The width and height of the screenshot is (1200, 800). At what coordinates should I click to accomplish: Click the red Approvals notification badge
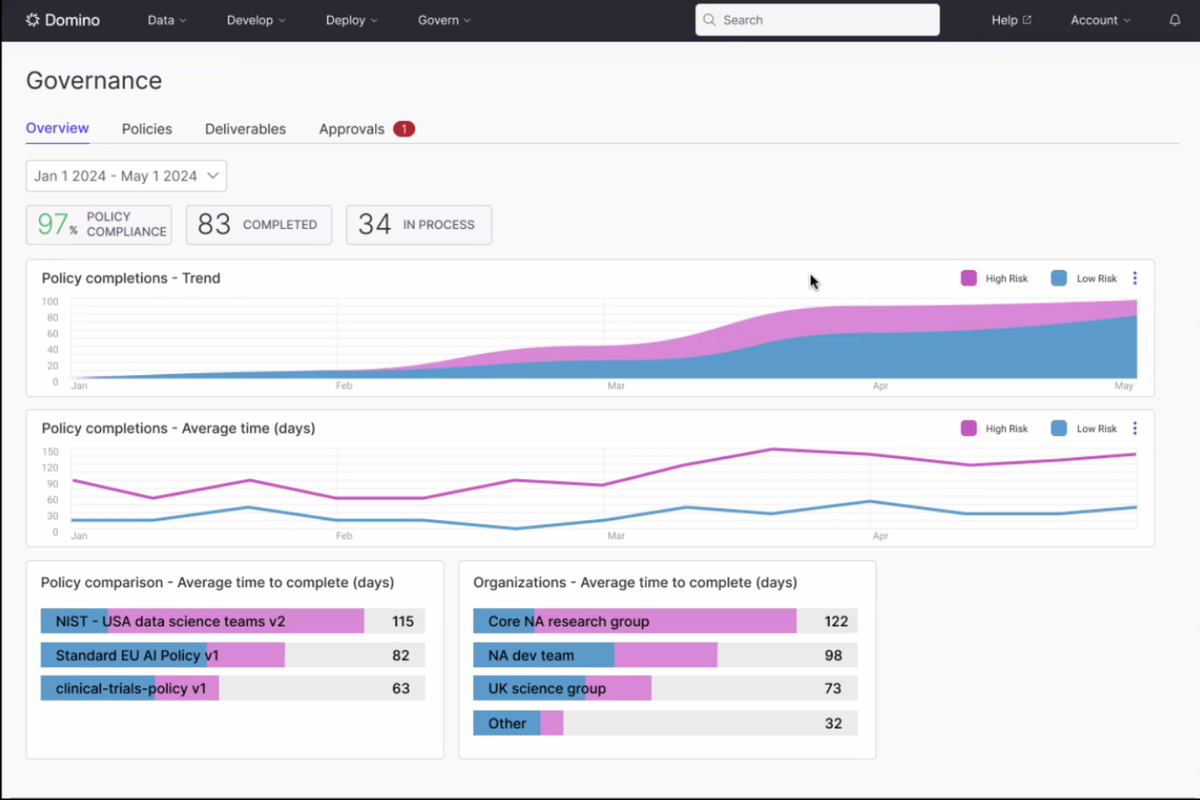click(x=403, y=128)
